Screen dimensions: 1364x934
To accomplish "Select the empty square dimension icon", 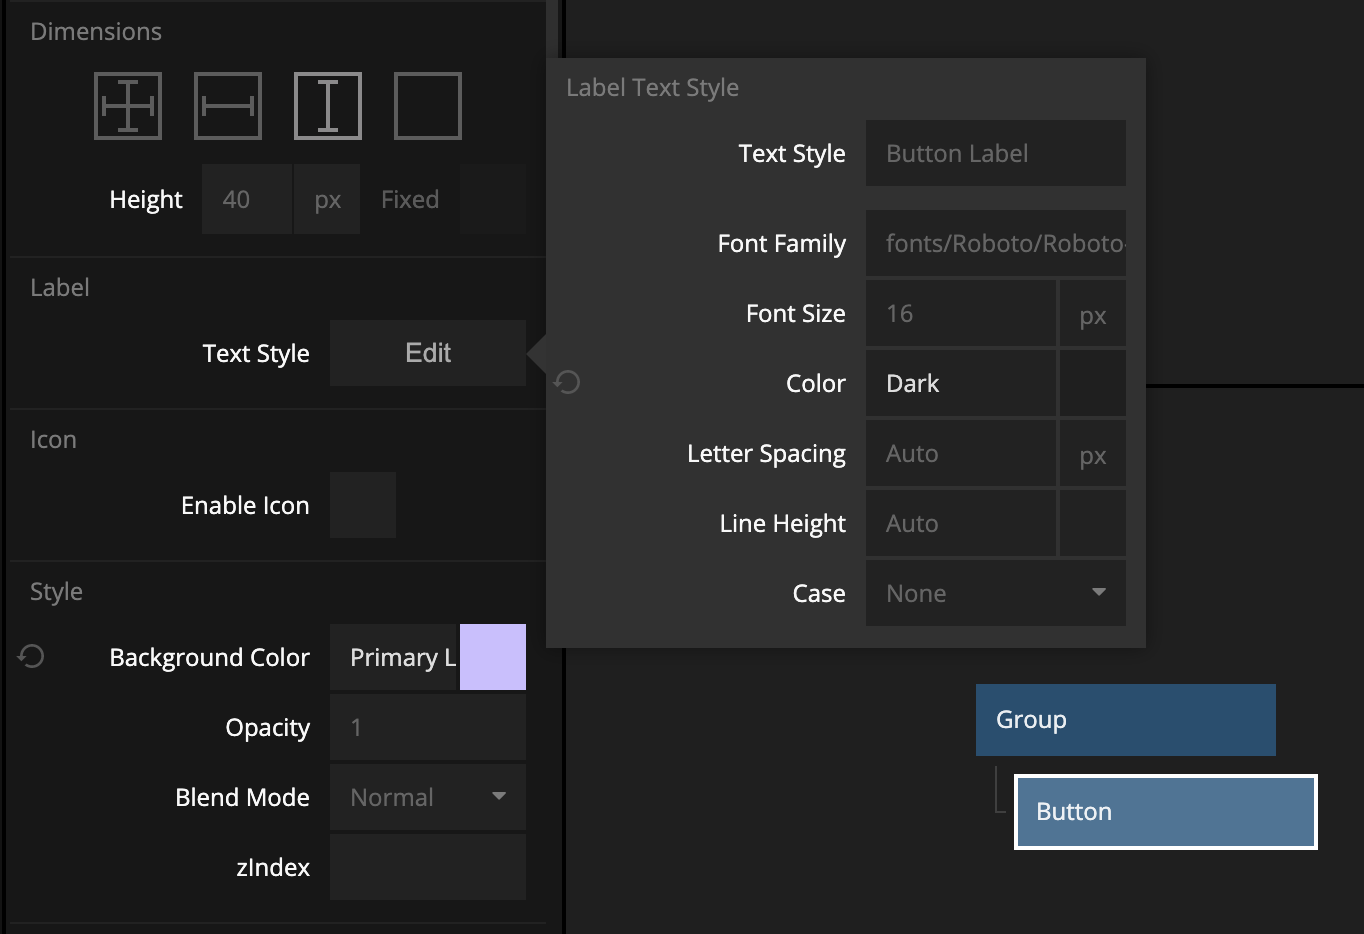I will [428, 106].
